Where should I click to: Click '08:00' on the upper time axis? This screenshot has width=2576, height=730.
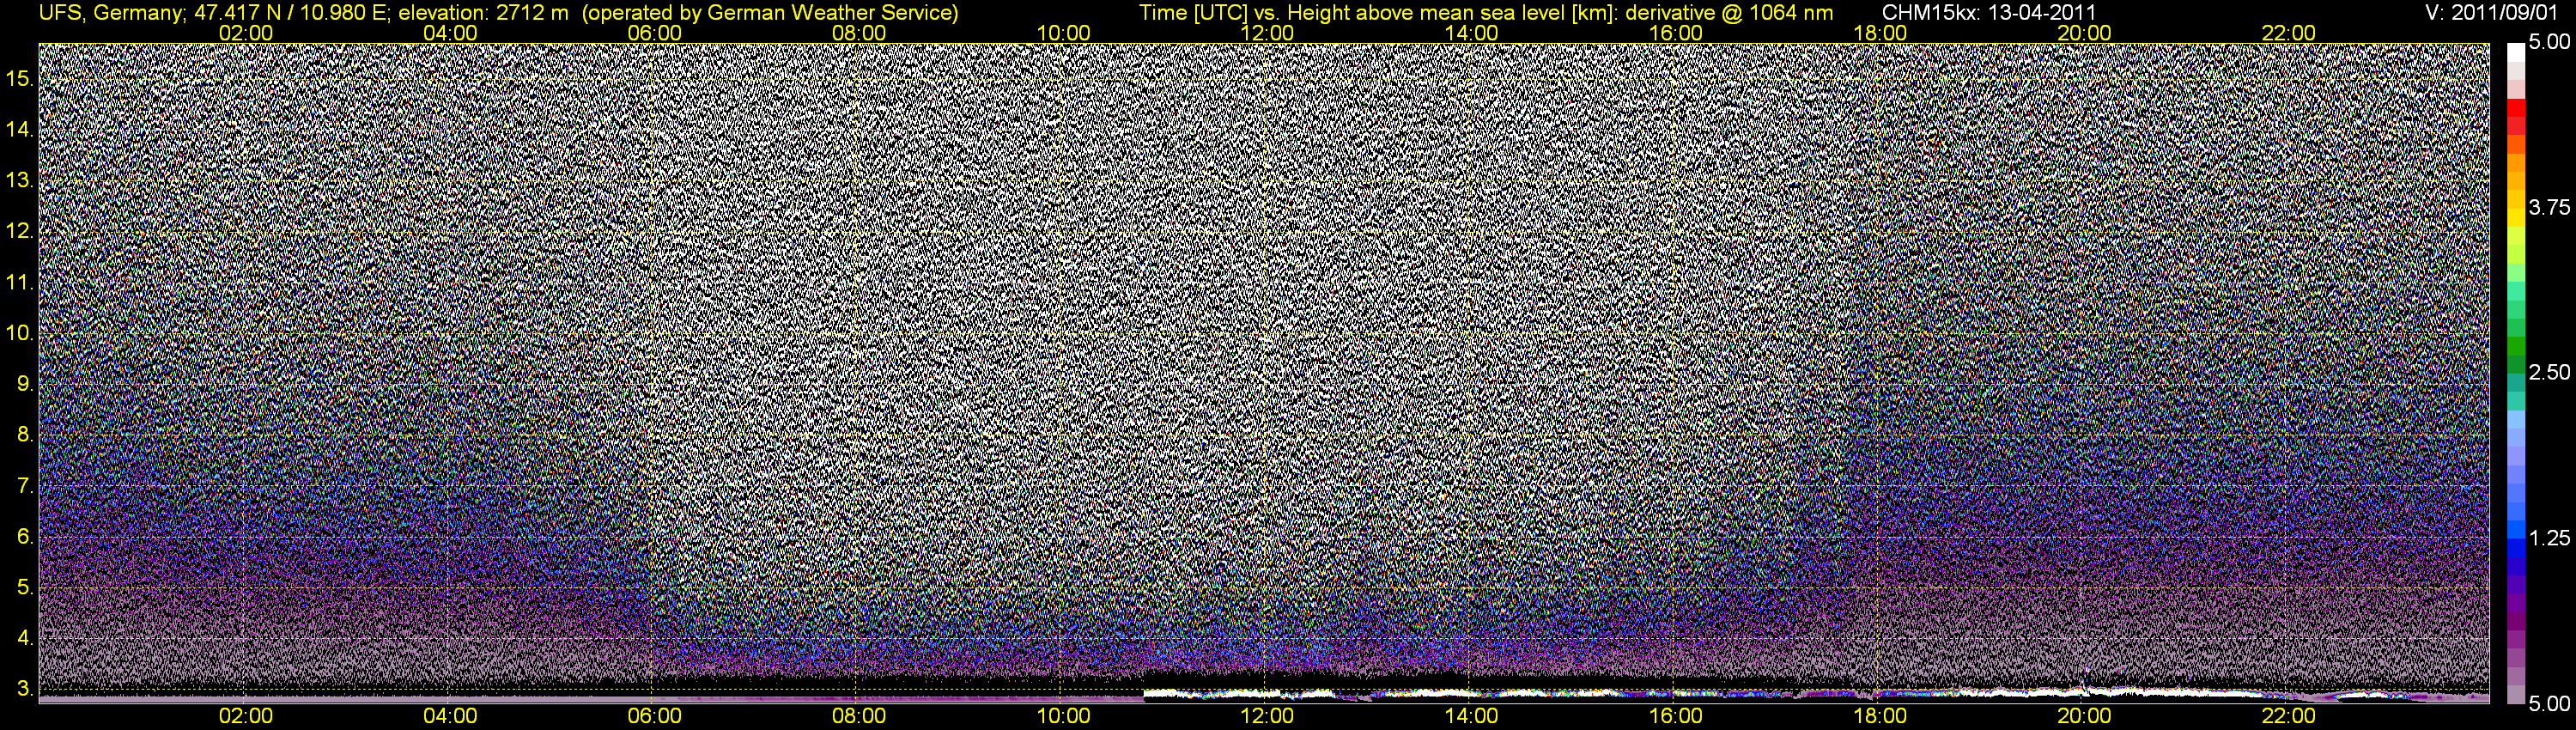tap(859, 33)
